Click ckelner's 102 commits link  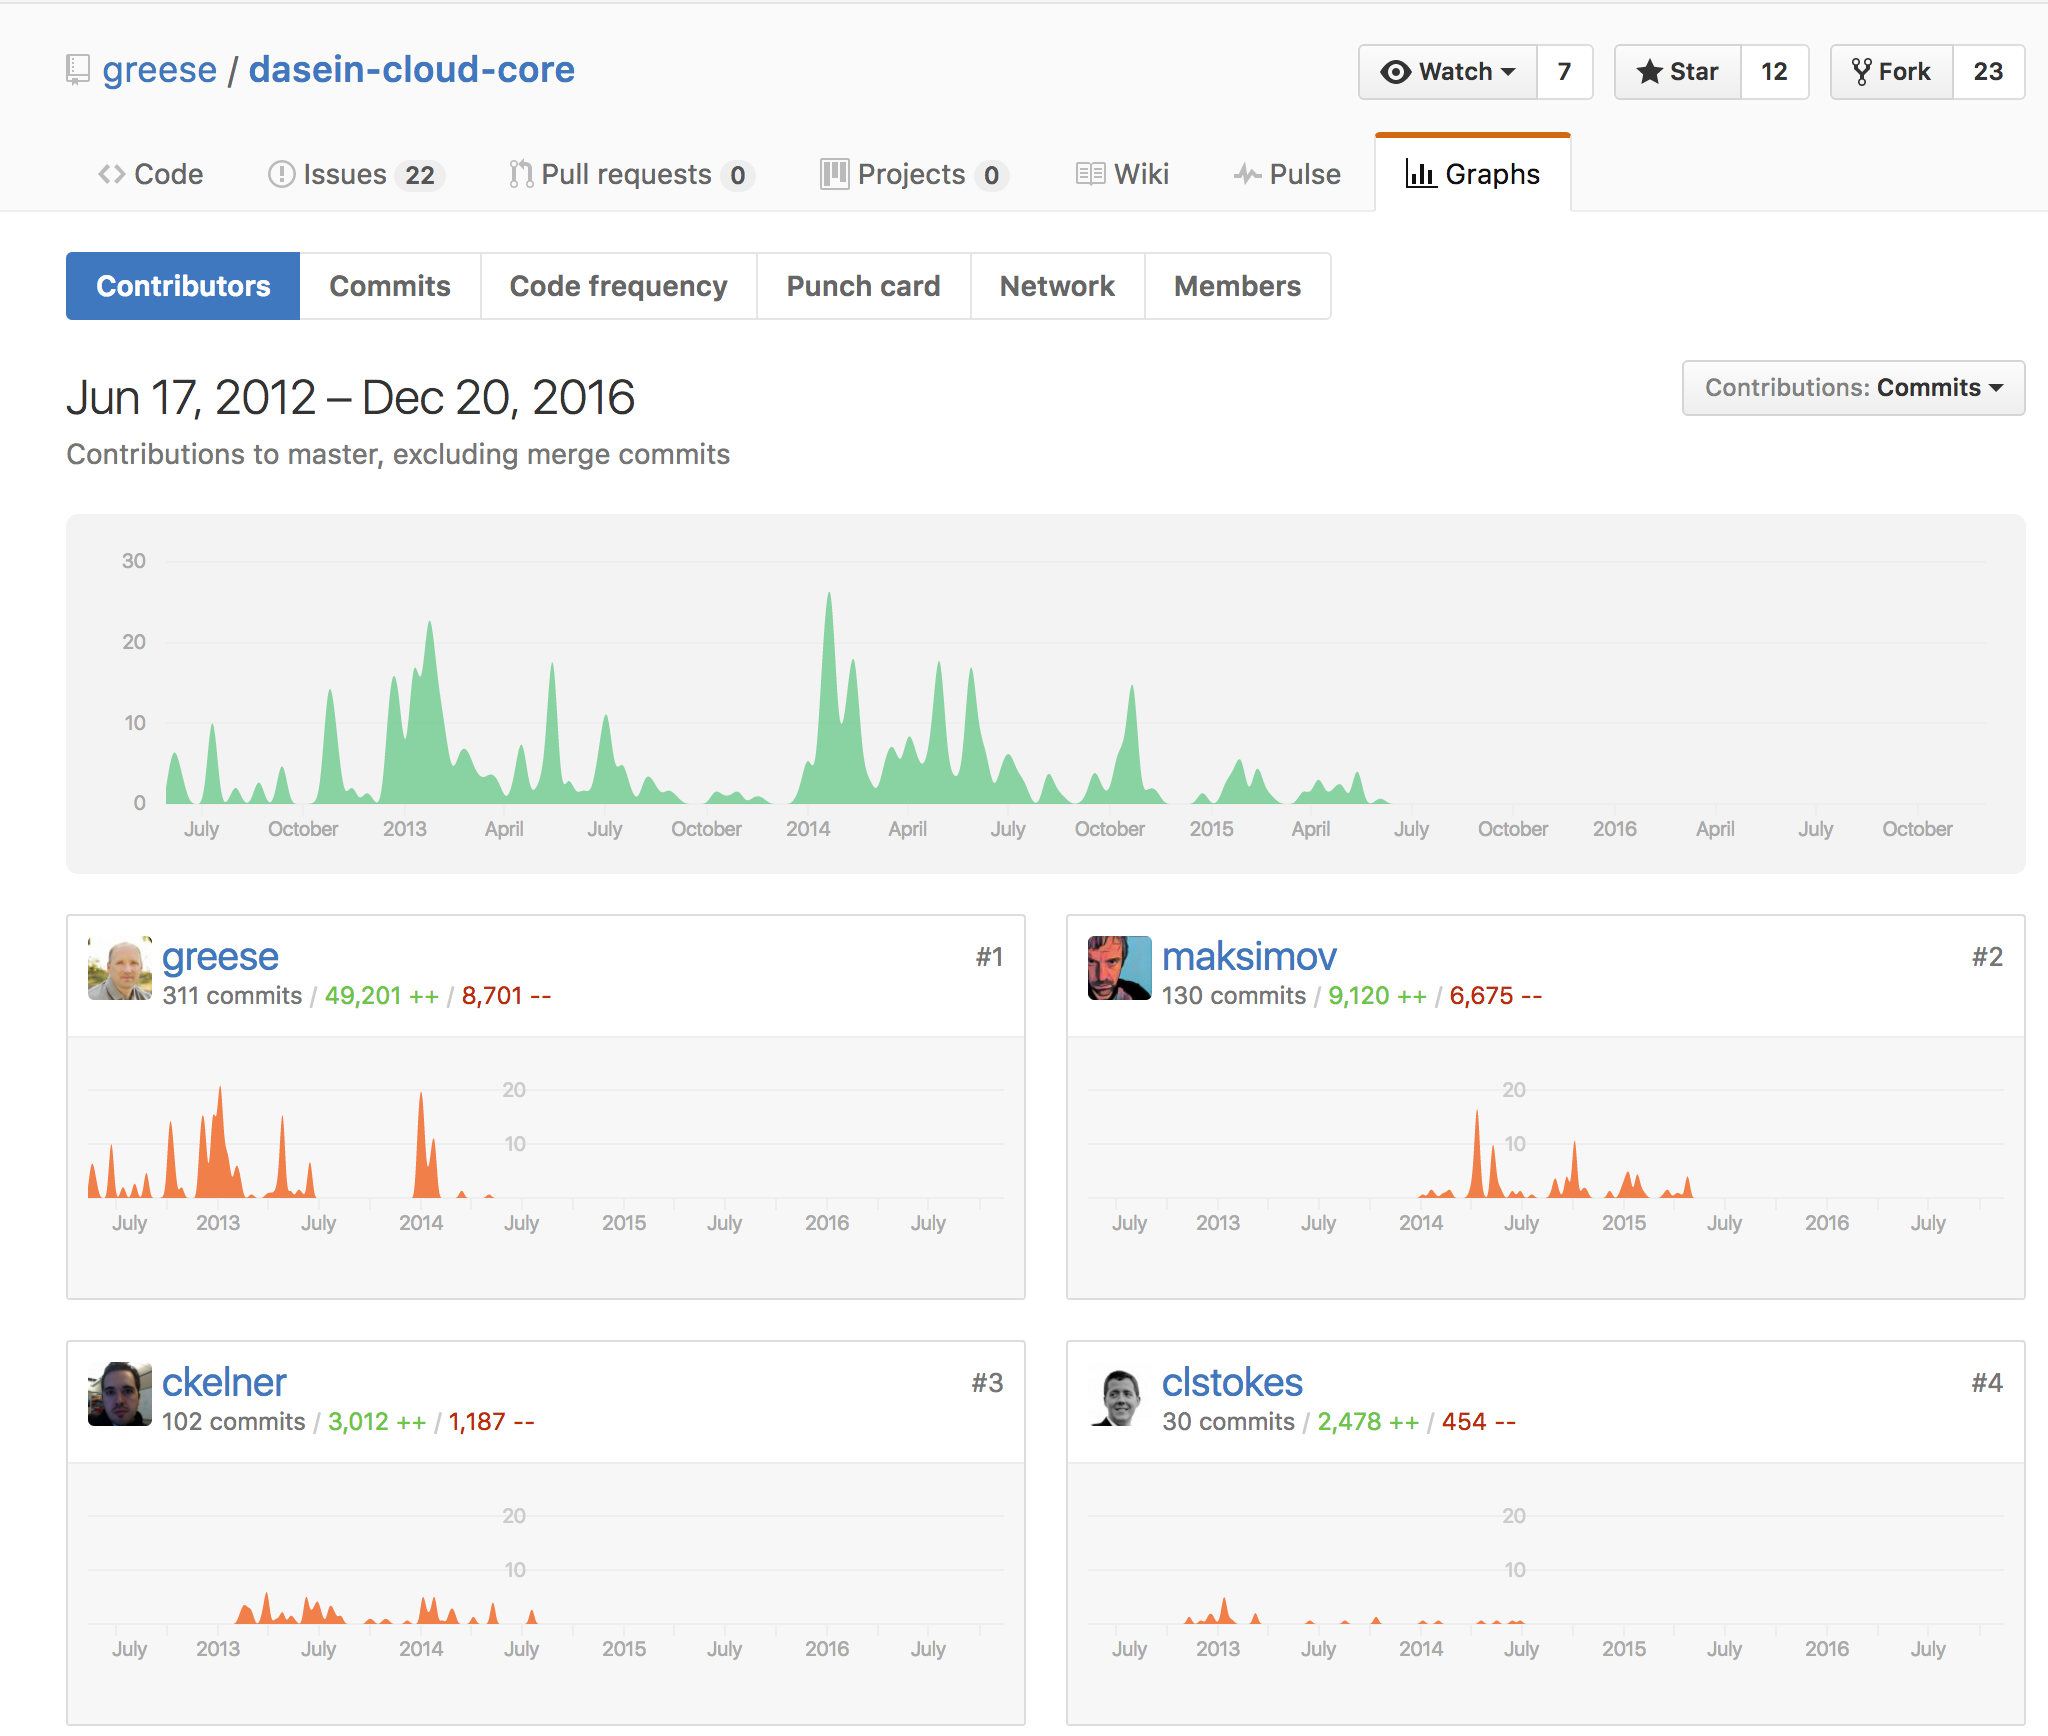point(234,1422)
